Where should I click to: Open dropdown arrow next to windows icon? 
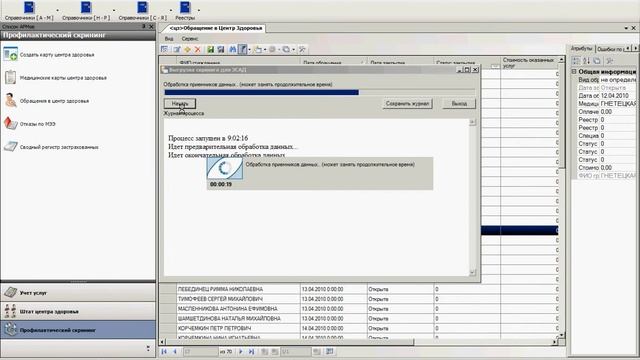(293, 50)
